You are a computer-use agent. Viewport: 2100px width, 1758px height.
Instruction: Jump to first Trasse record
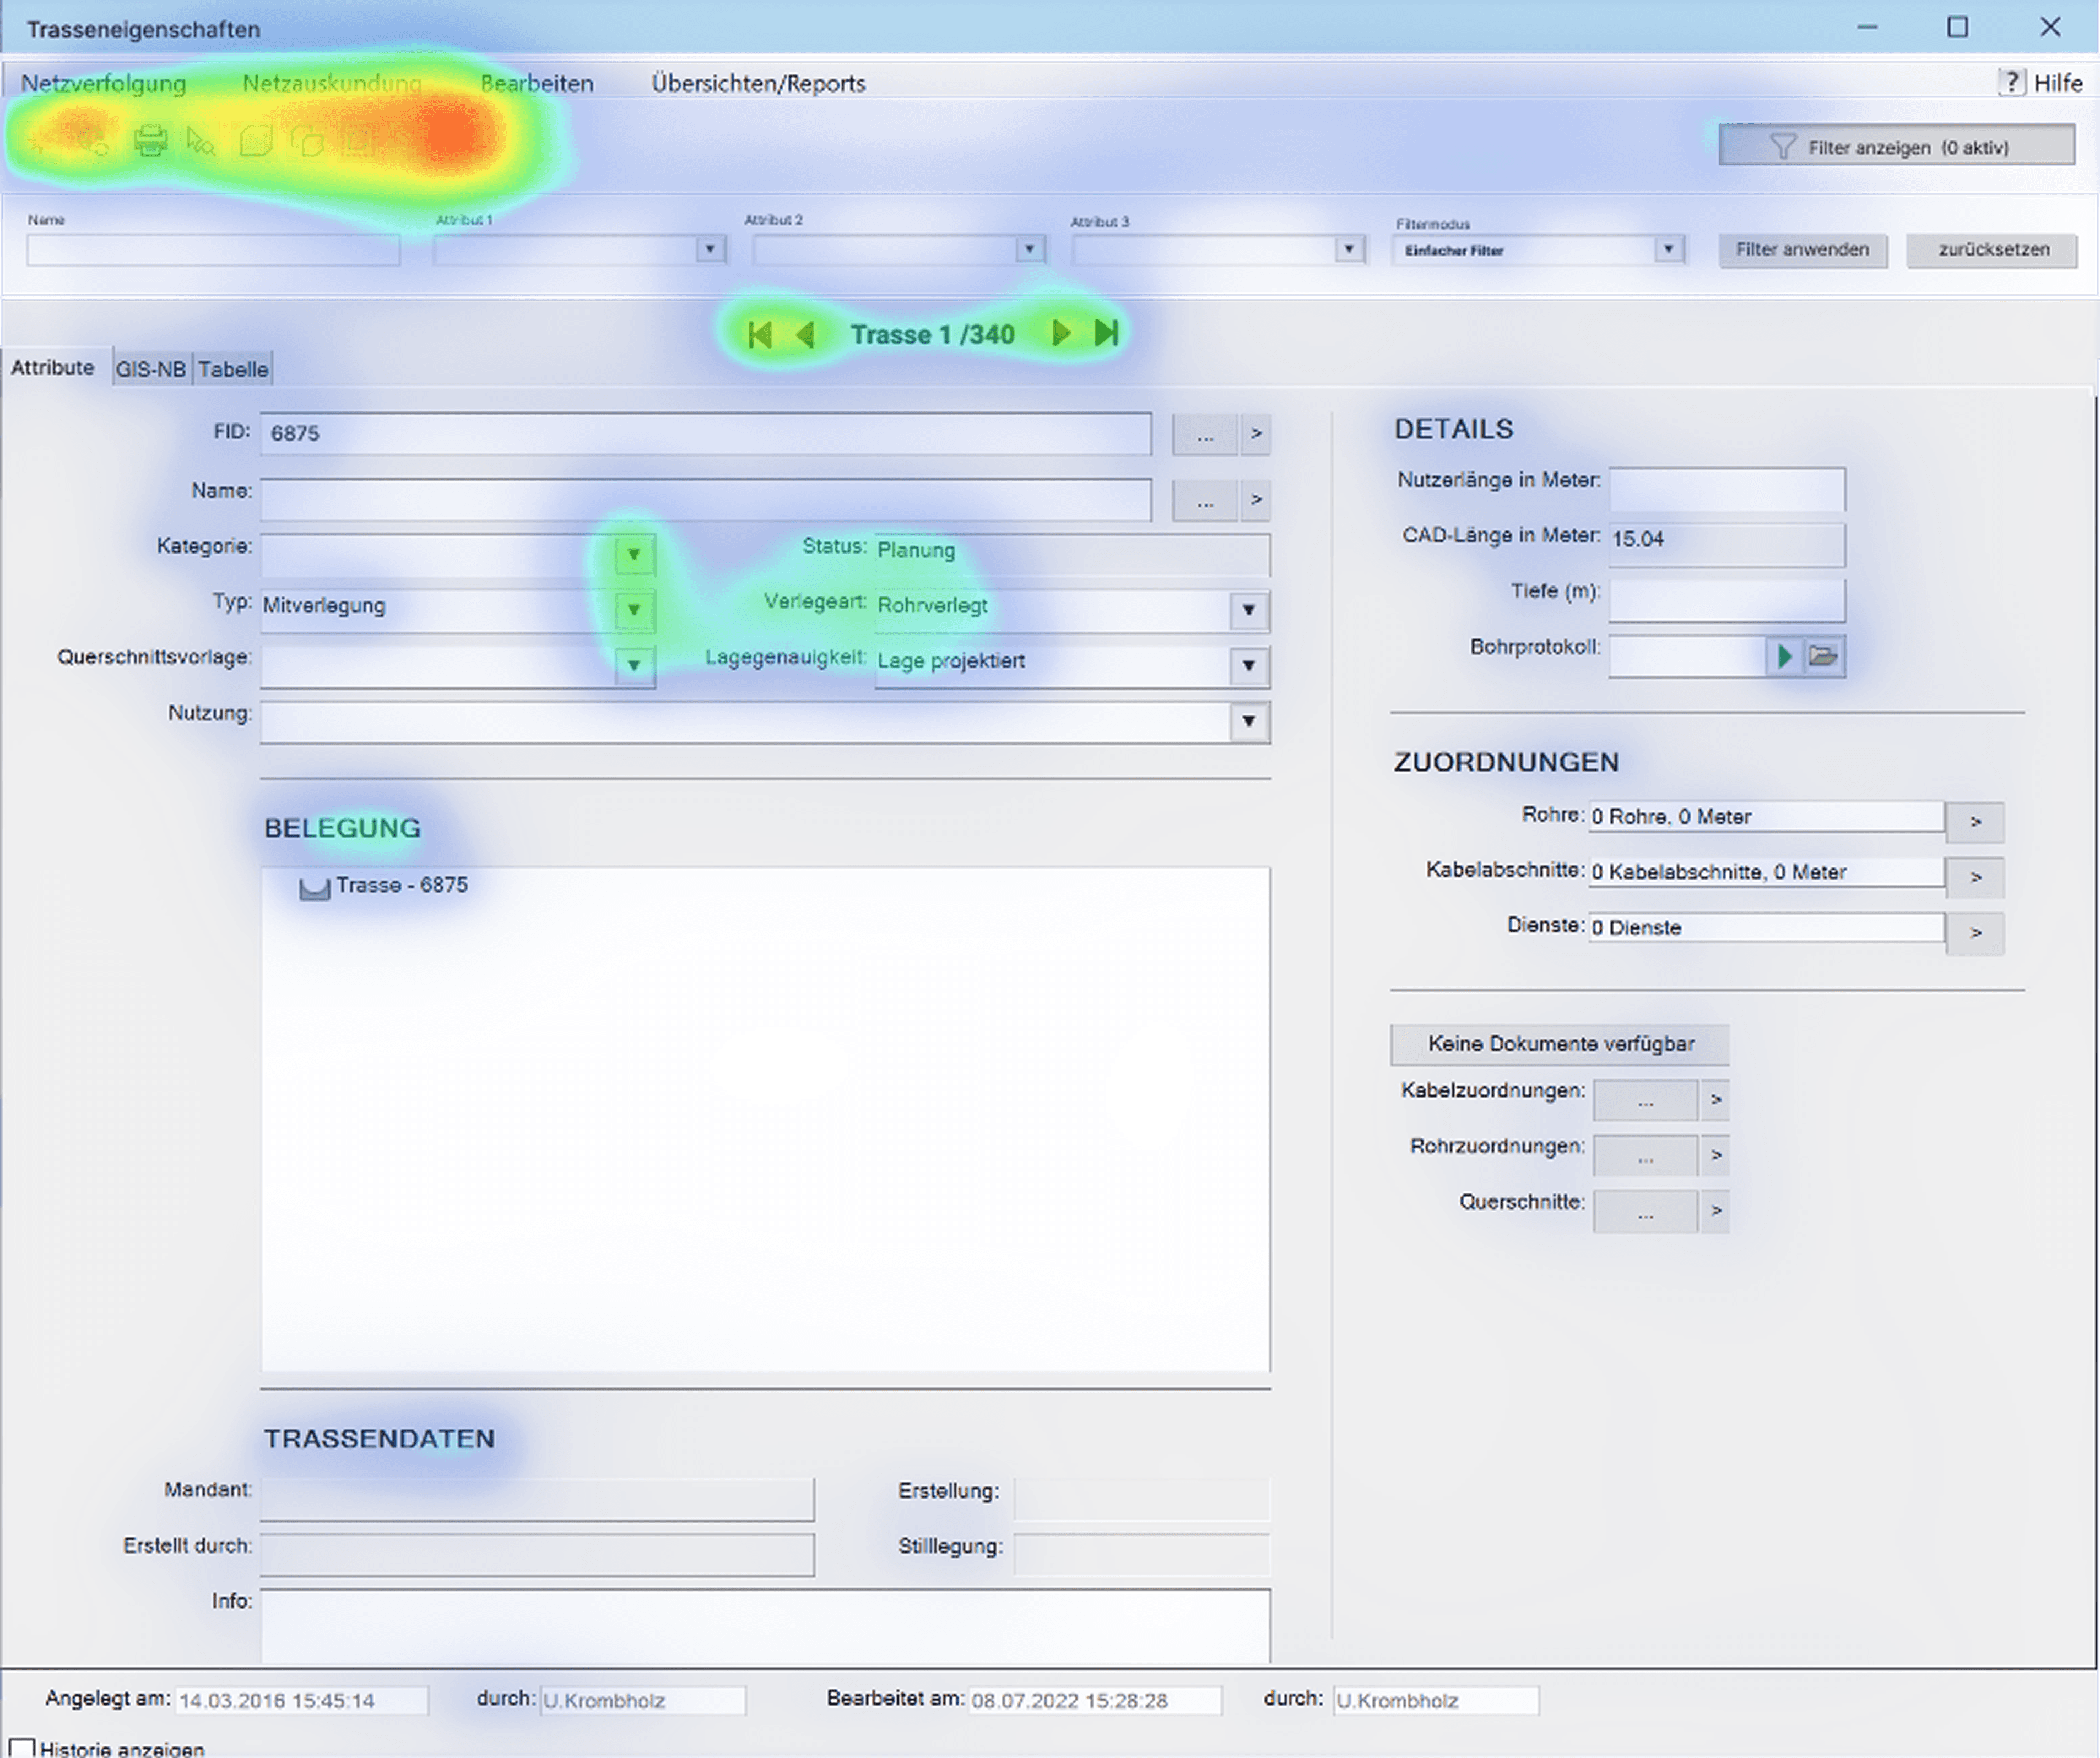point(761,334)
